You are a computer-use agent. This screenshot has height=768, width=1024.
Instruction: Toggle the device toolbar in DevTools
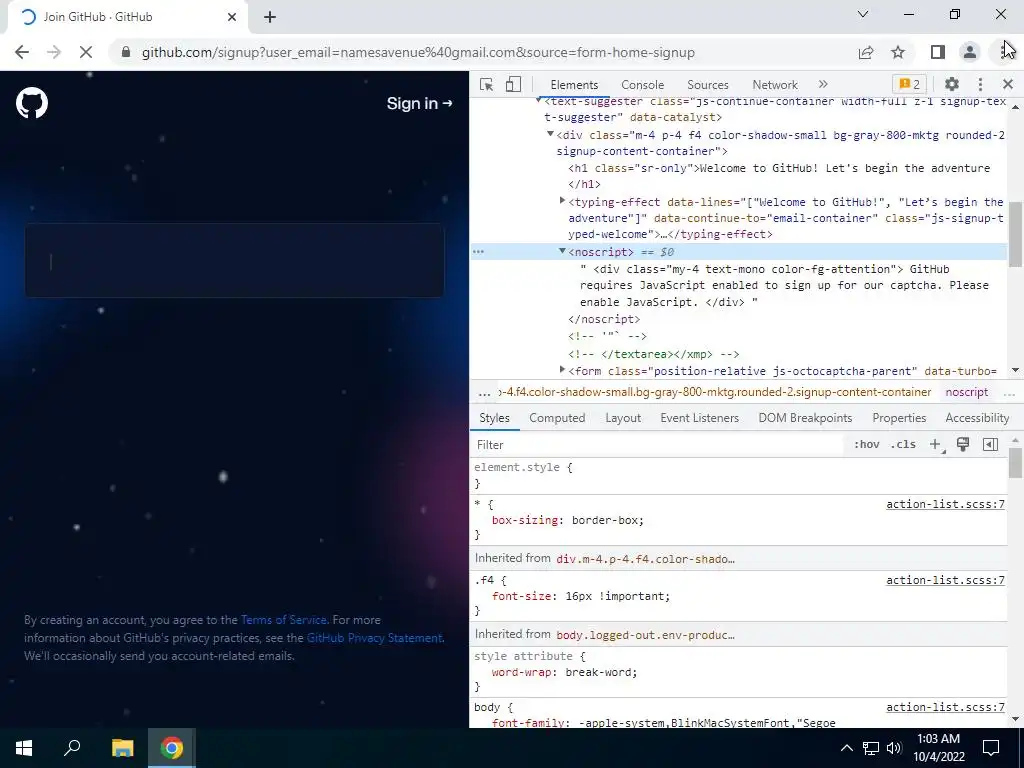coord(513,84)
